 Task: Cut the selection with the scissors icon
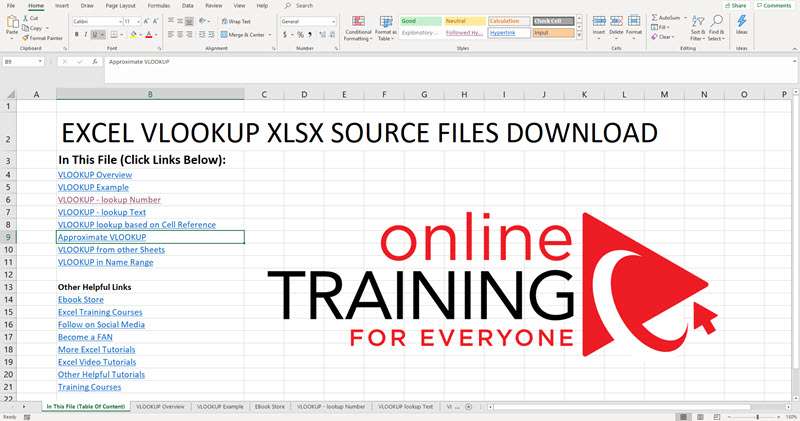pos(26,18)
